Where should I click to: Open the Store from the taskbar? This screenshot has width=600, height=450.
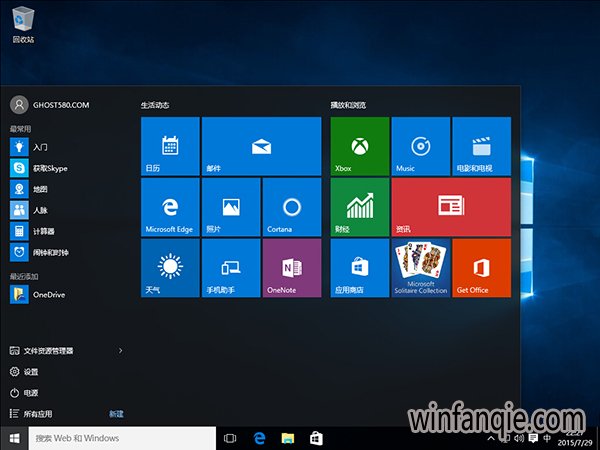click(316, 438)
